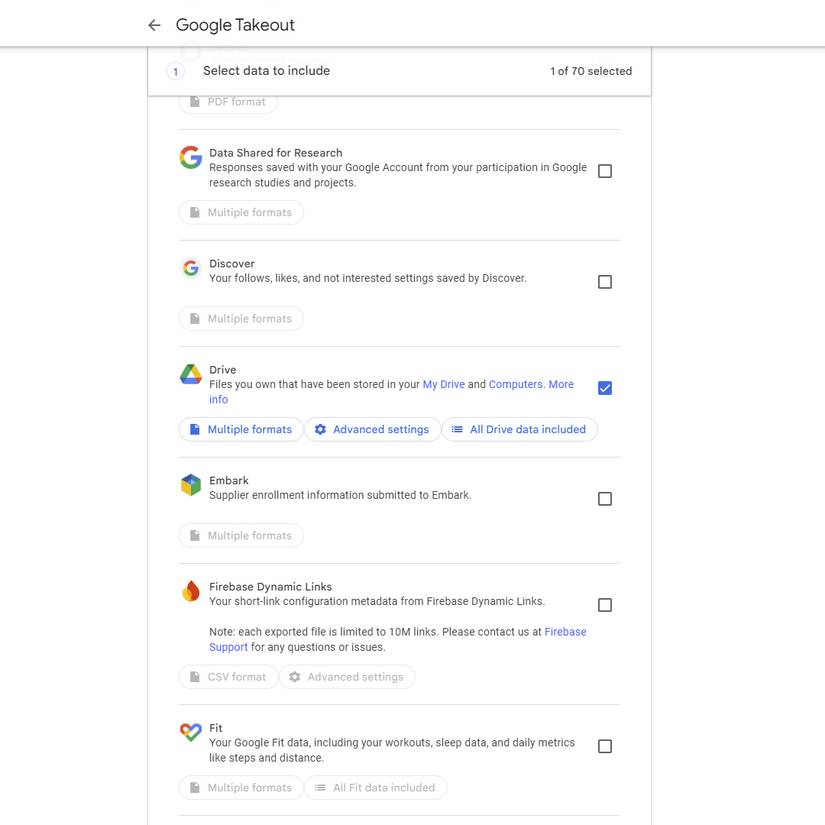Click the gear icon on Drive Advanced settings
The image size is (825, 825).
pyautogui.click(x=319, y=428)
